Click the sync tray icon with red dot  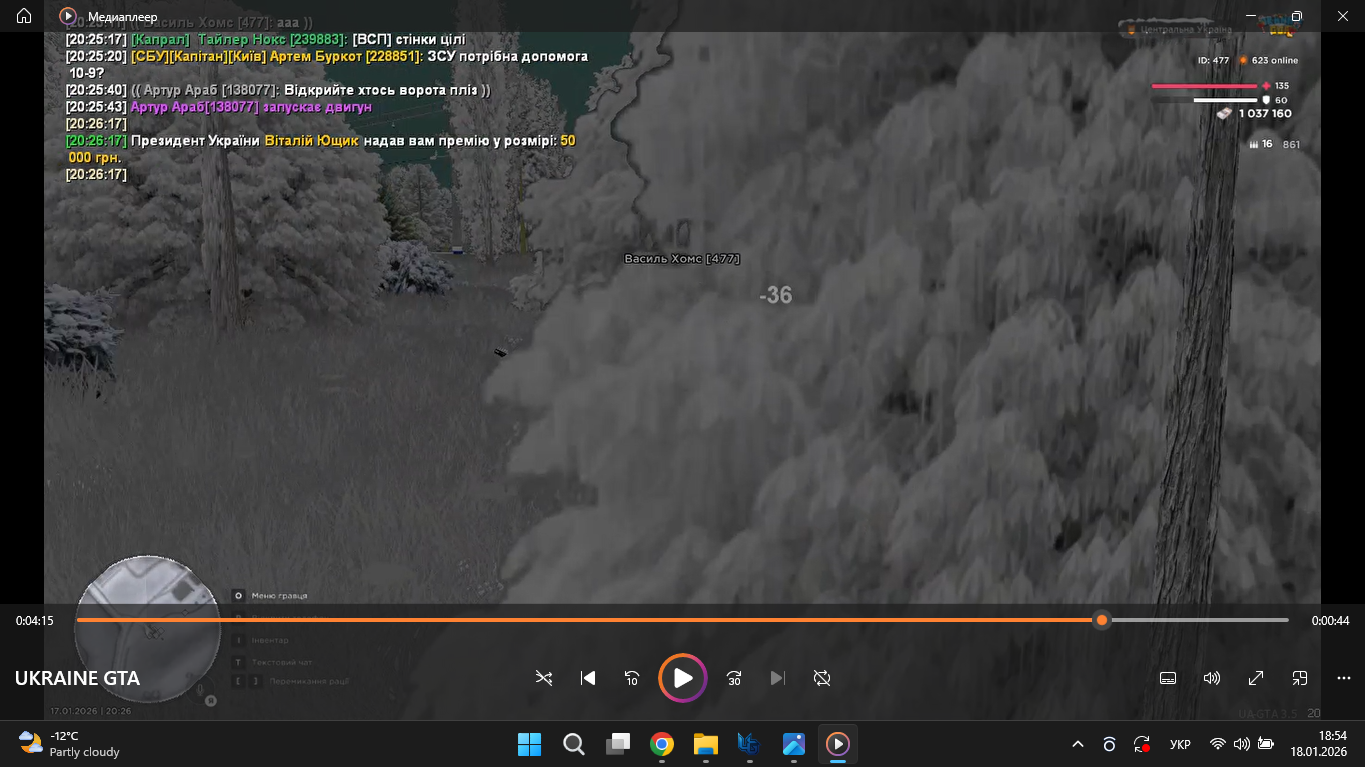coord(1142,744)
